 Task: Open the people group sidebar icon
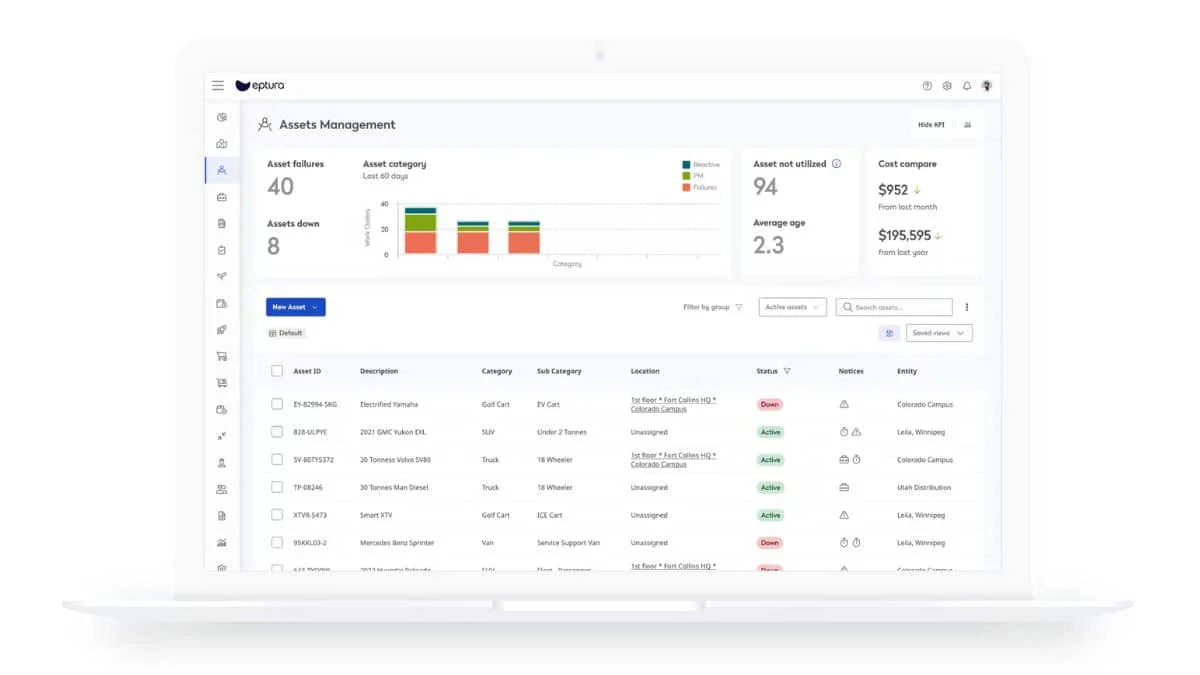pos(222,489)
